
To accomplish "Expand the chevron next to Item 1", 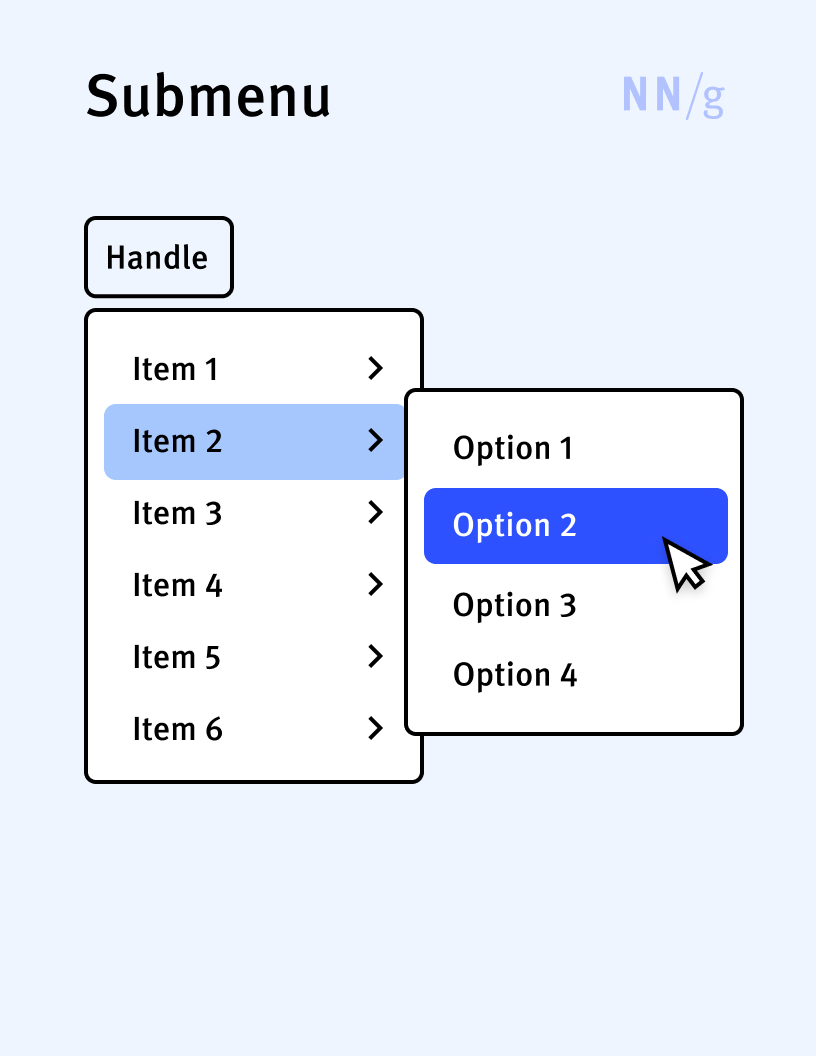I will tap(376, 369).
